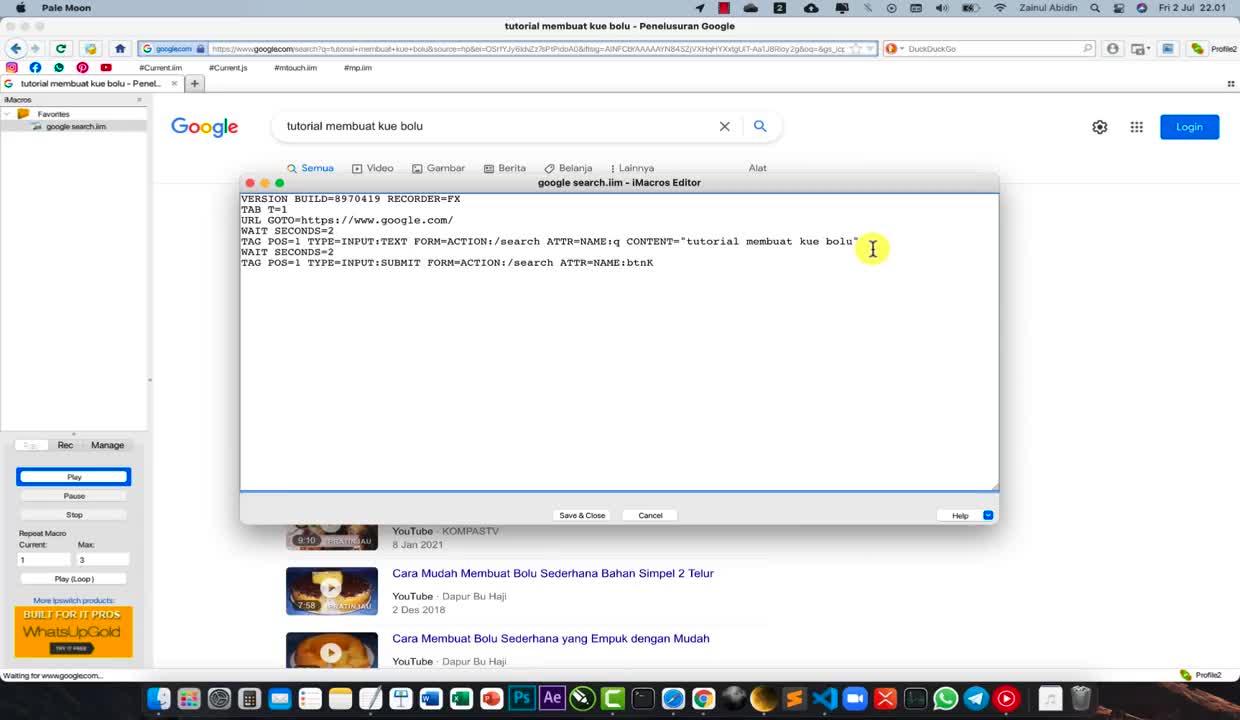The width and height of the screenshot is (1240, 720).
Task: Select the Gambar search tab
Action: pos(438,168)
